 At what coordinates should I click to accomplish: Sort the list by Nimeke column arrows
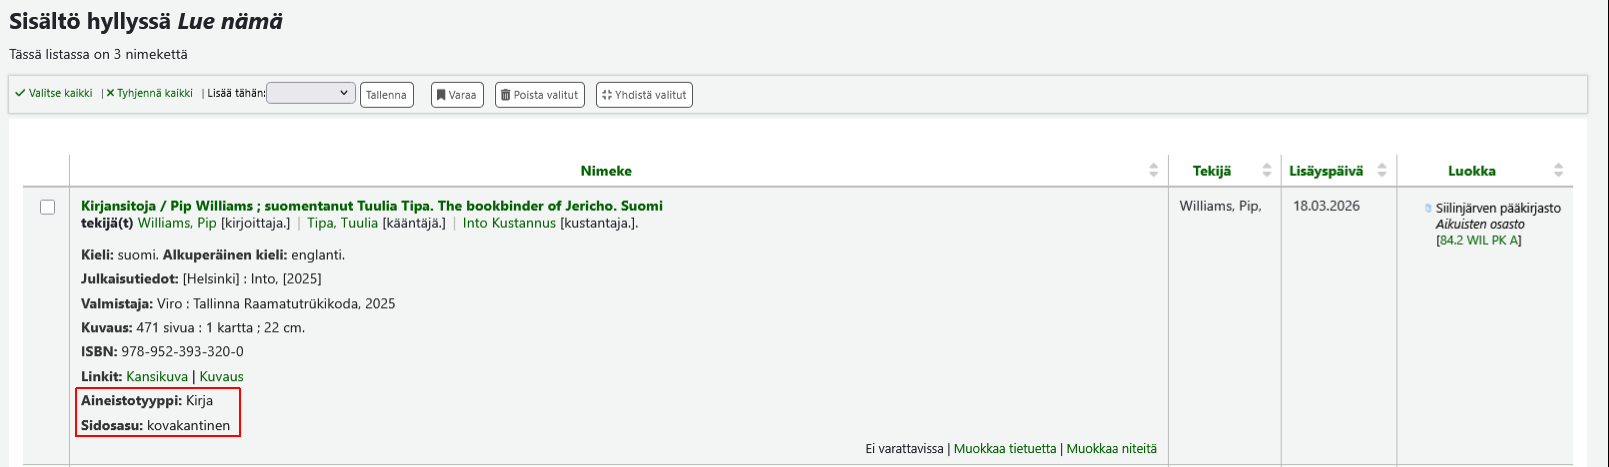(1153, 171)
